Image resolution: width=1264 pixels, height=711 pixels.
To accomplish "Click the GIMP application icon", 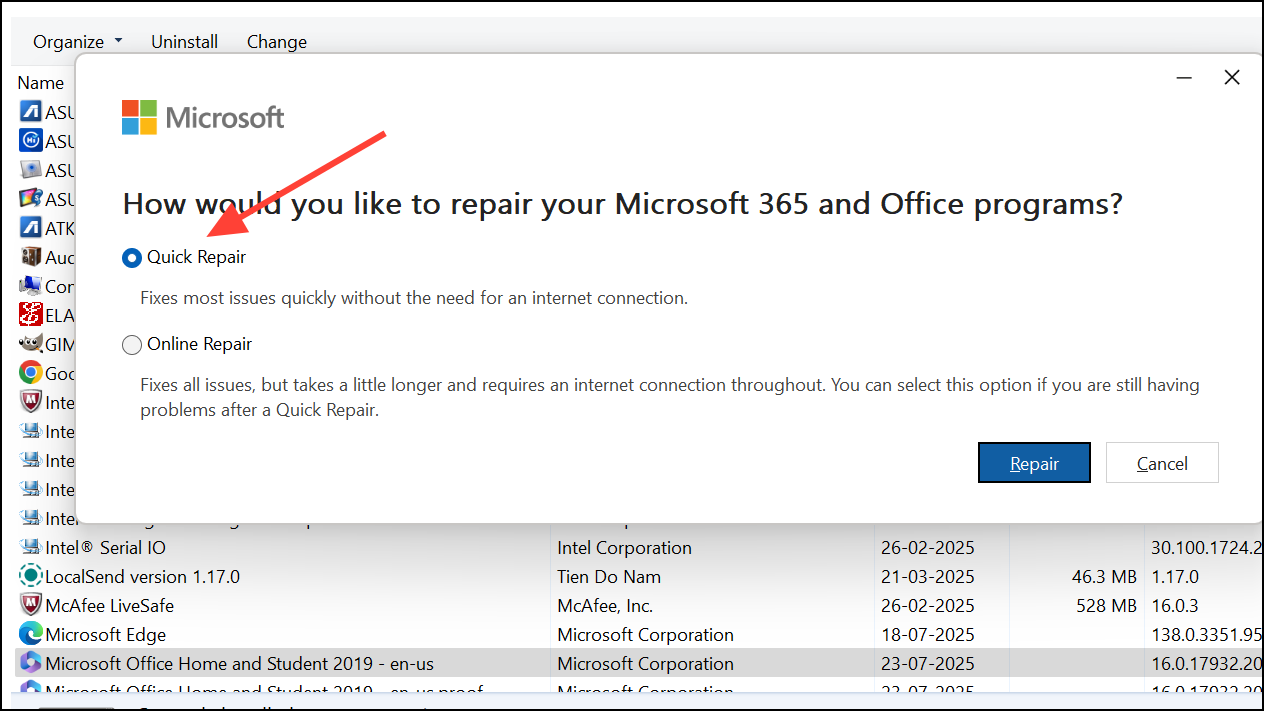I will (30, 343).
